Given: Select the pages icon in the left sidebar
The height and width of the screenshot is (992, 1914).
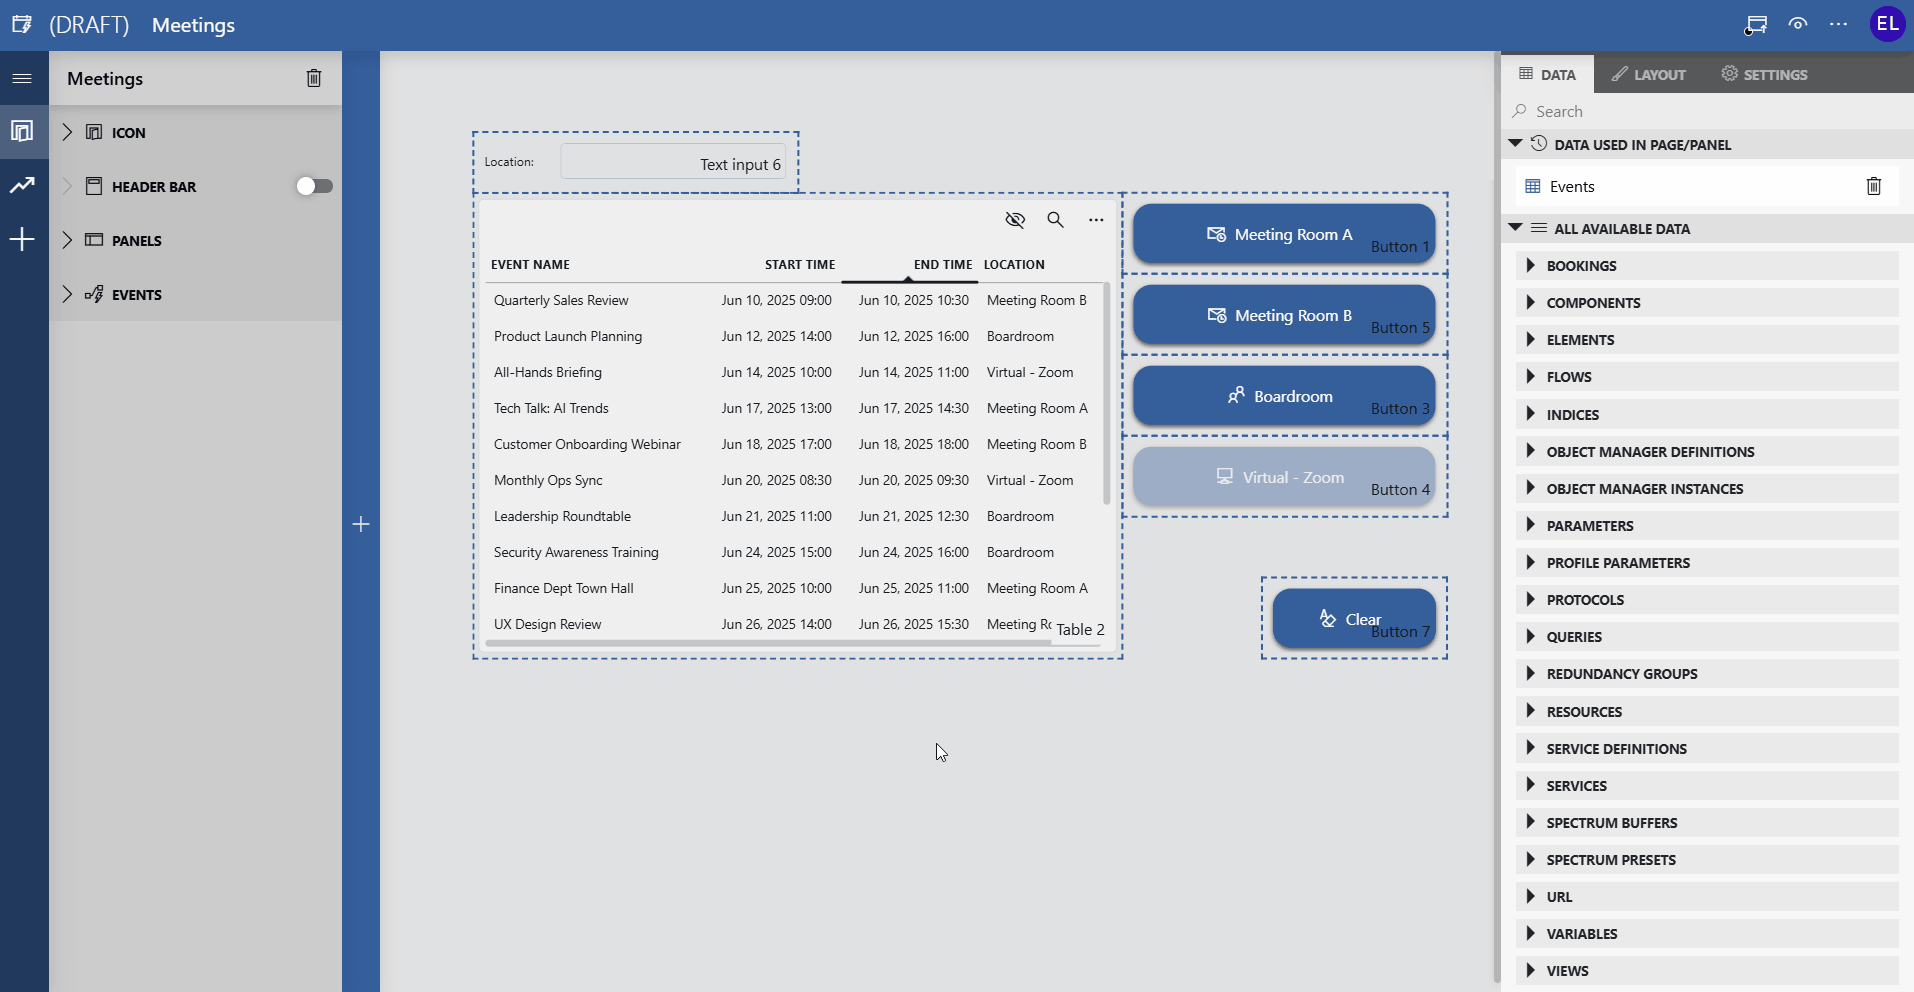Looking at the screenshot, I should click(23, 131).
